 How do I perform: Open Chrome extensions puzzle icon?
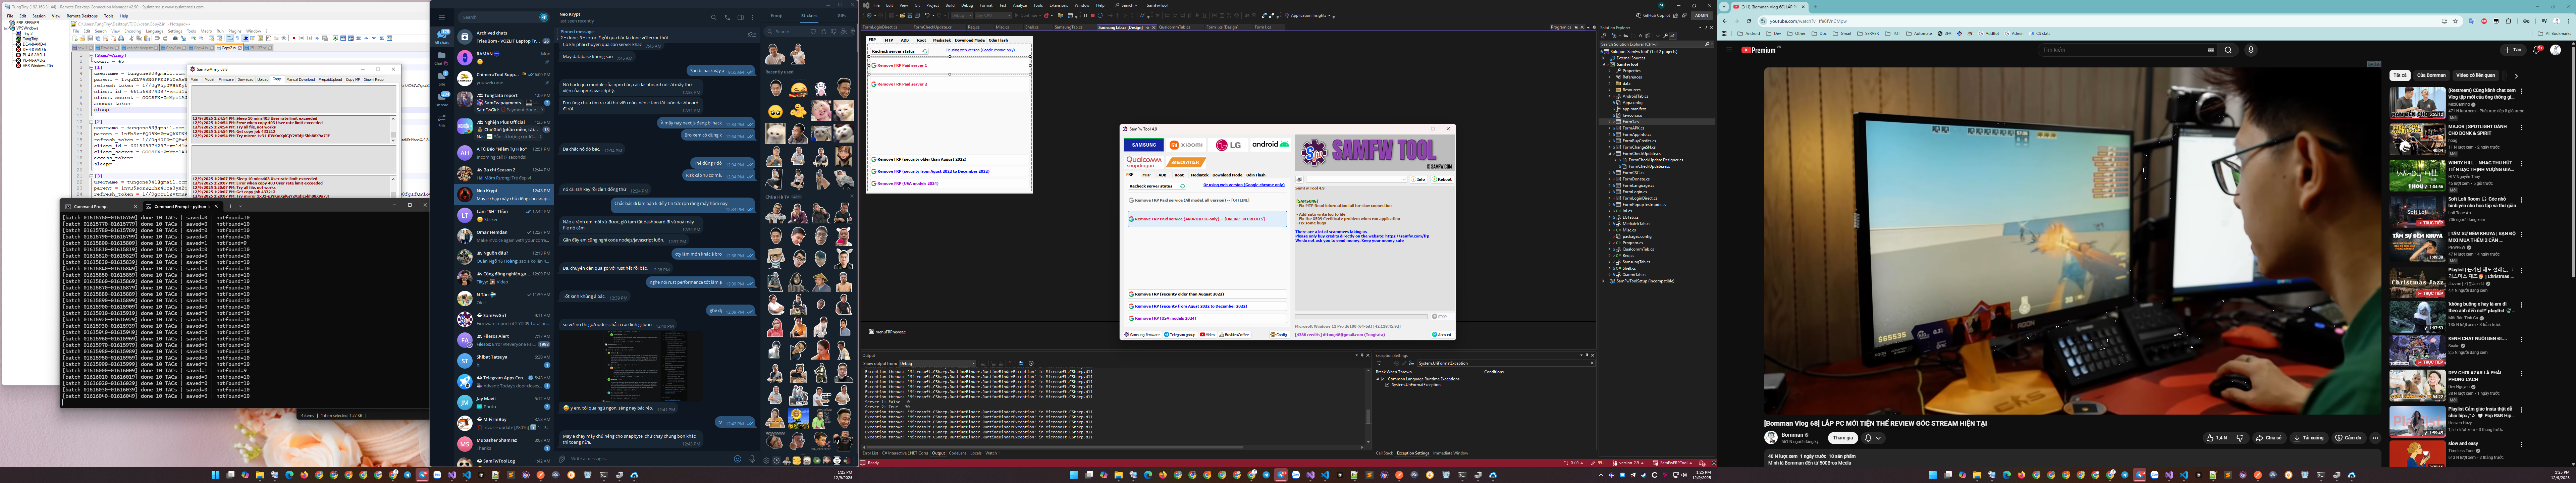coord(2508,21)
